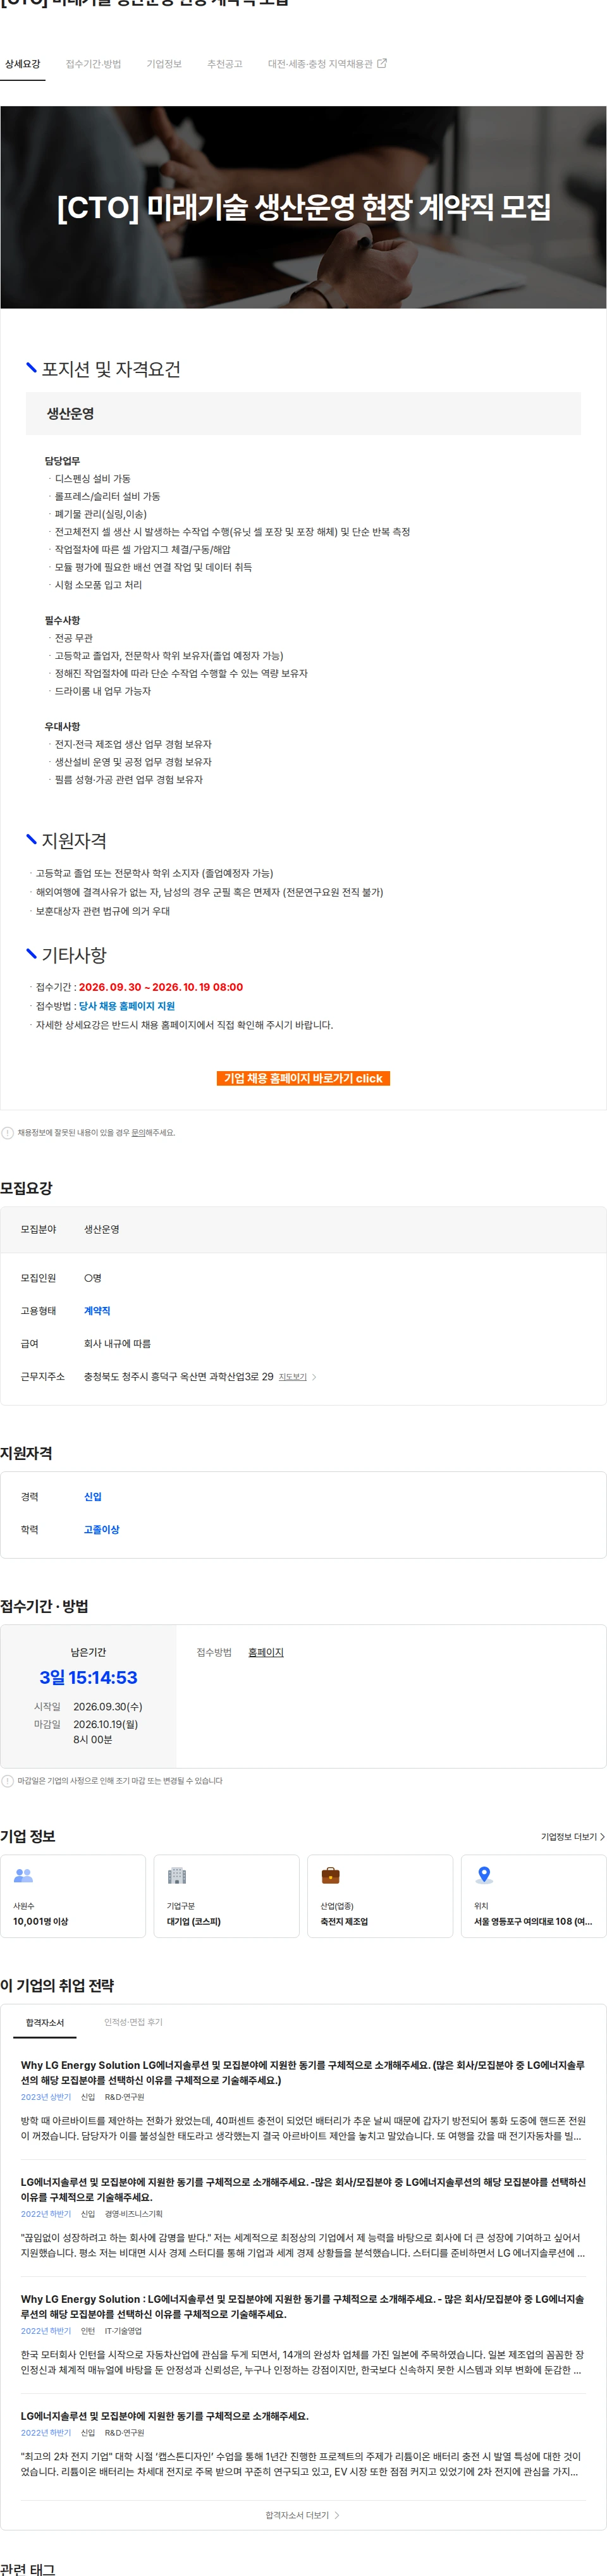Image resolution: width=607 pixels, height=2576 pixels.
Task: Select the 합격자소서 tab
Action: coord(45,2022)
